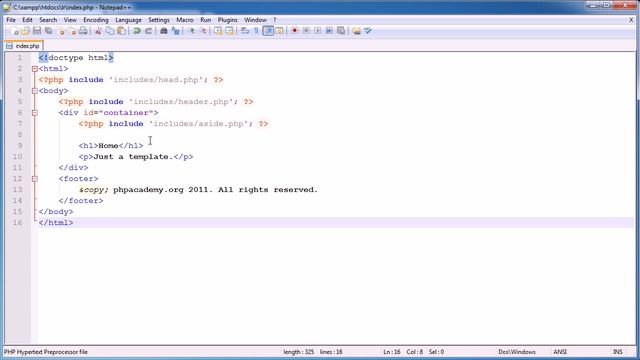The height and width of the screenshot is (360, 640).
Task: Click the Close document toolbar icon
Action: click(x=61, y=31)
